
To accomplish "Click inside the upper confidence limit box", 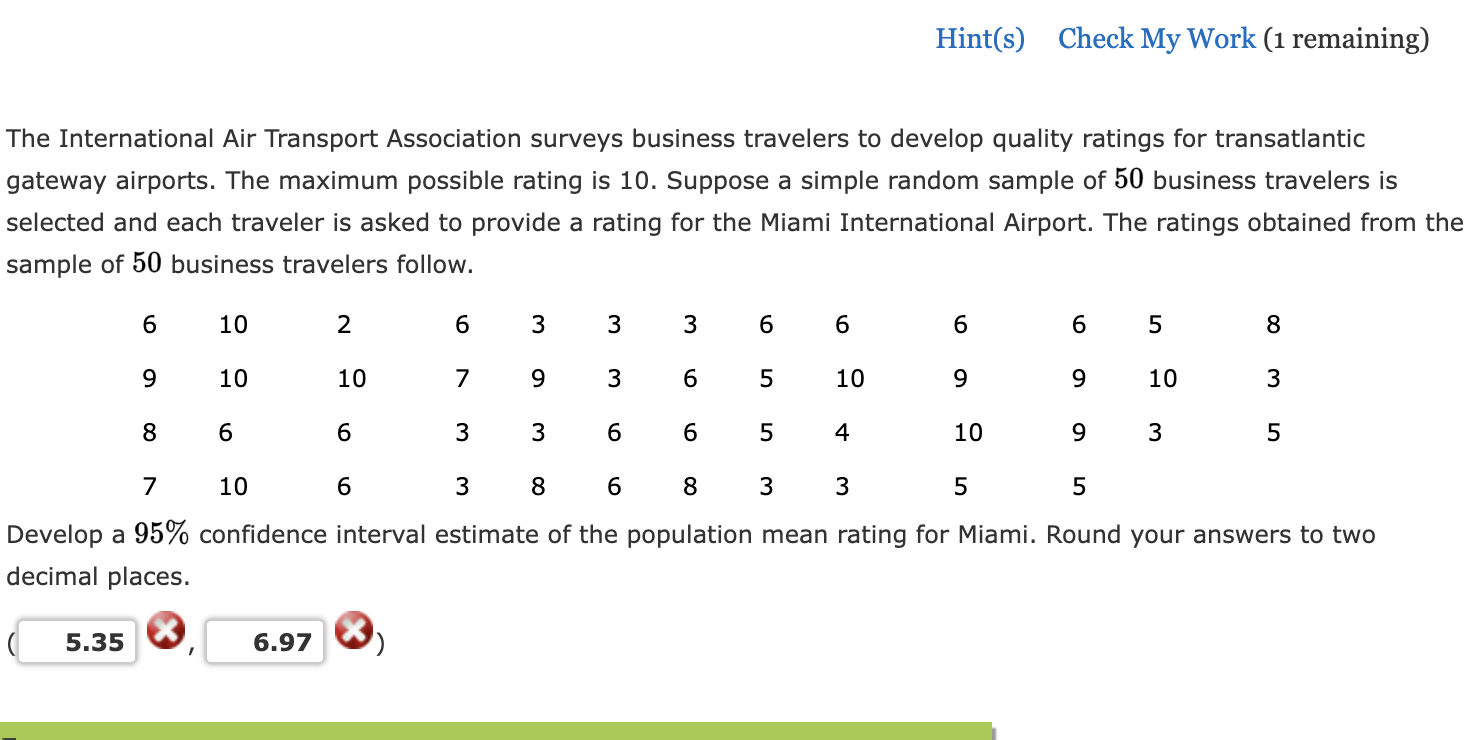I will pos(264,642).
